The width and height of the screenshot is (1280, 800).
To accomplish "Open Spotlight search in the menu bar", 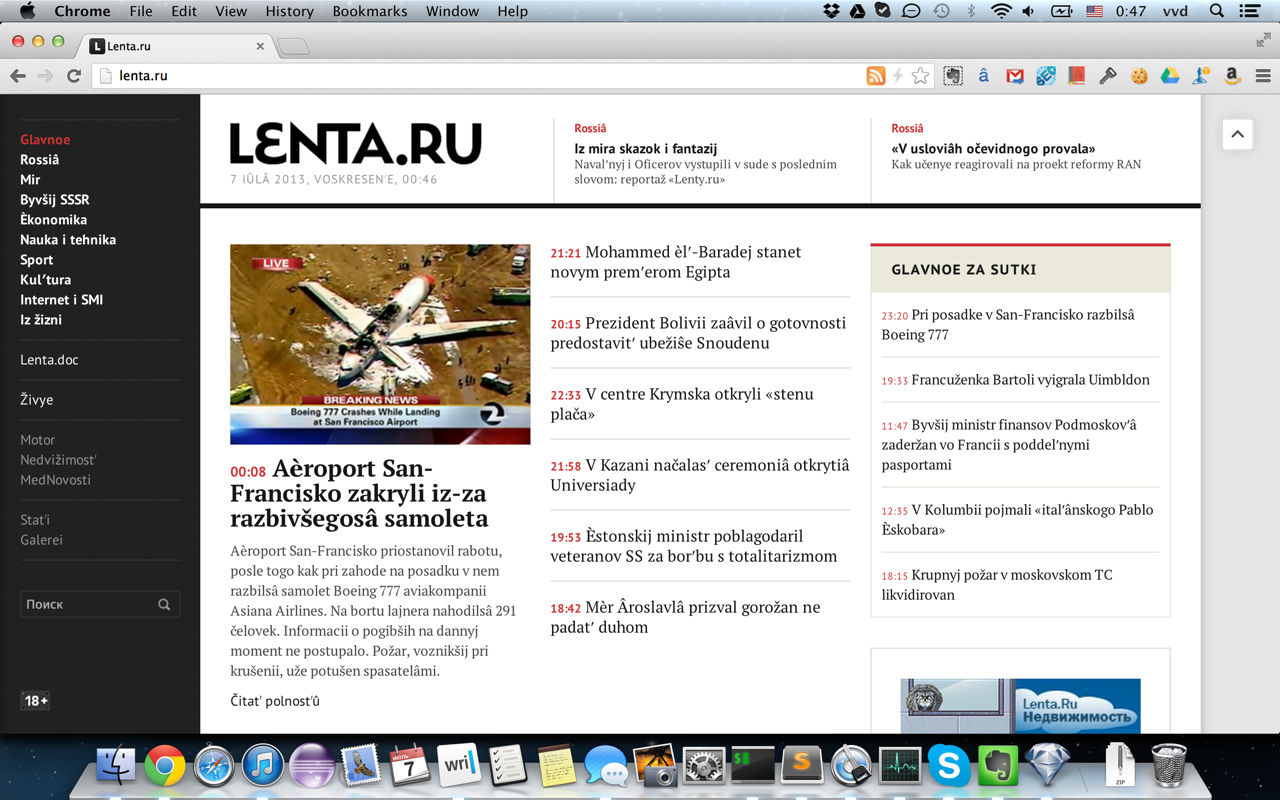I will (x=1217, y=11).
